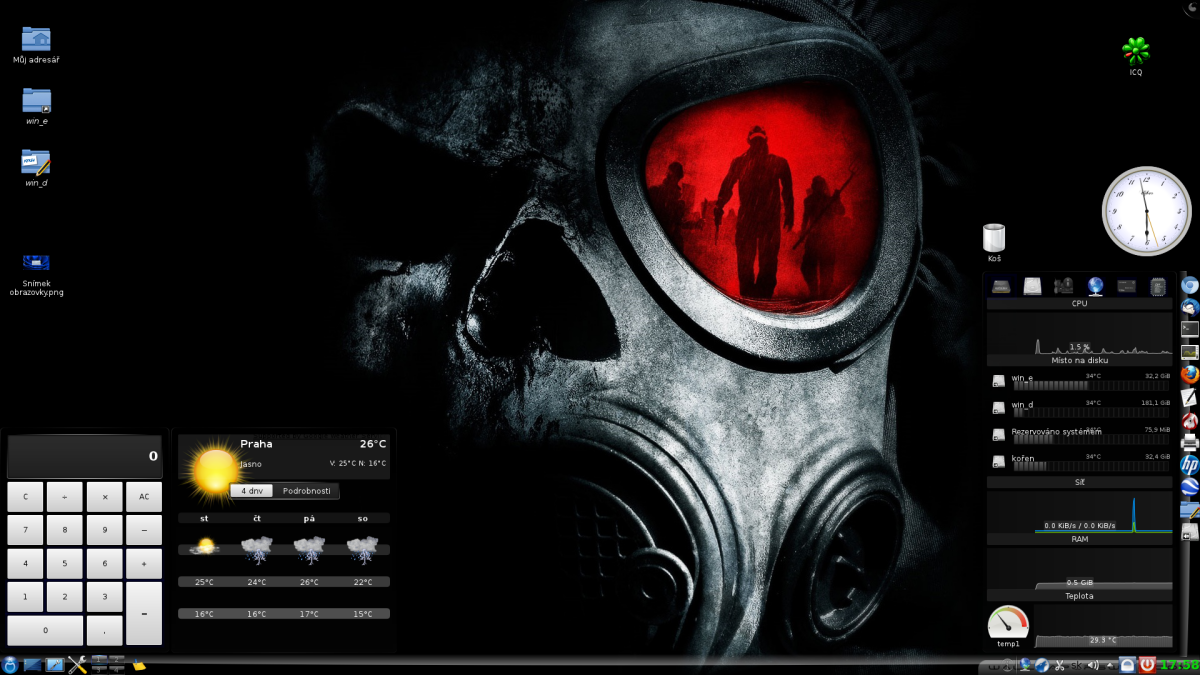Open the volume control in system tray
This screenshot has height=675, width=1200.
point(1093,665)
